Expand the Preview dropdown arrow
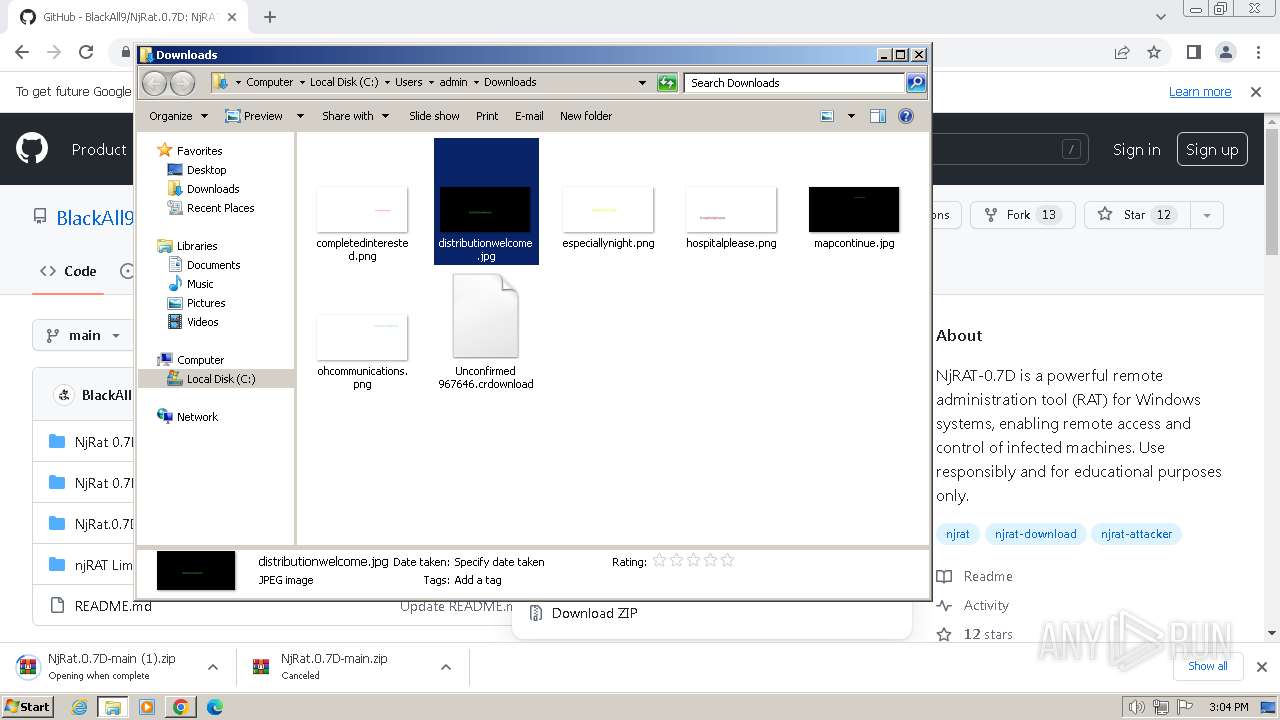This screenshot has height=720, width=1280. [299, 116]
